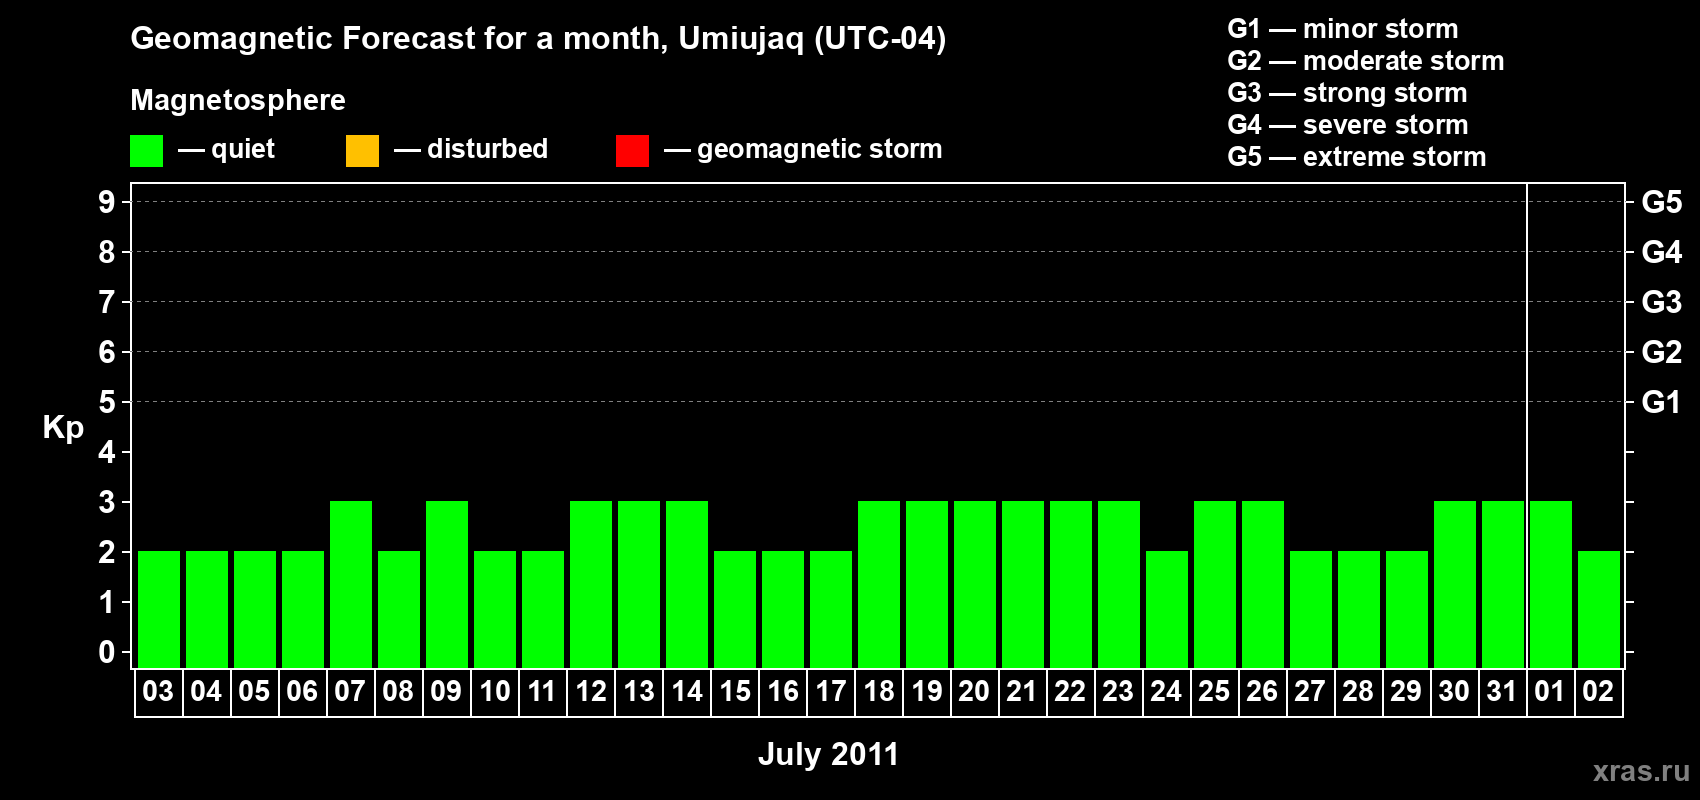Click the Magnetosphere heading
1700x800 pixels.
point(238,100)
